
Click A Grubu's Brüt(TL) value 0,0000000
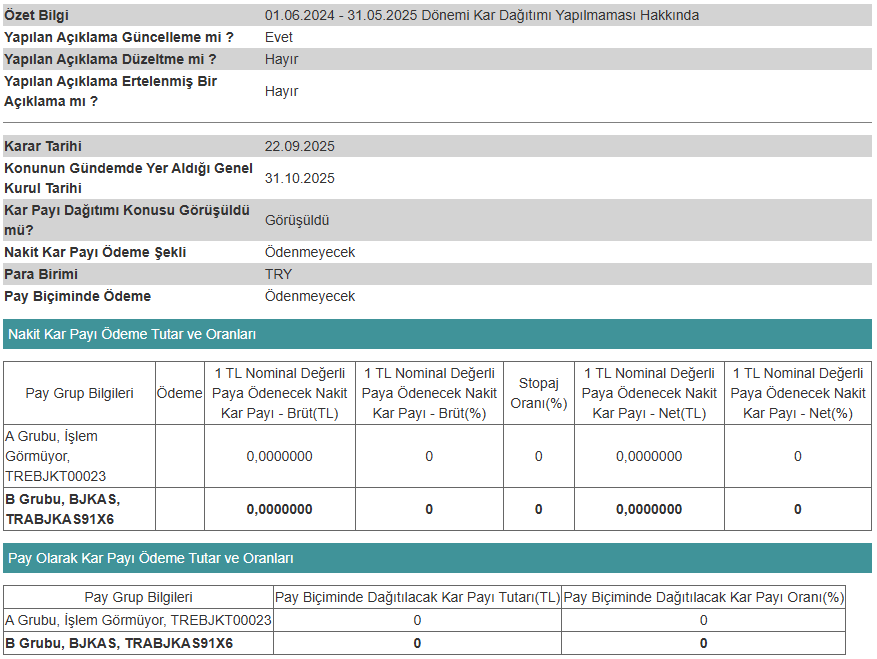[279, 456]
